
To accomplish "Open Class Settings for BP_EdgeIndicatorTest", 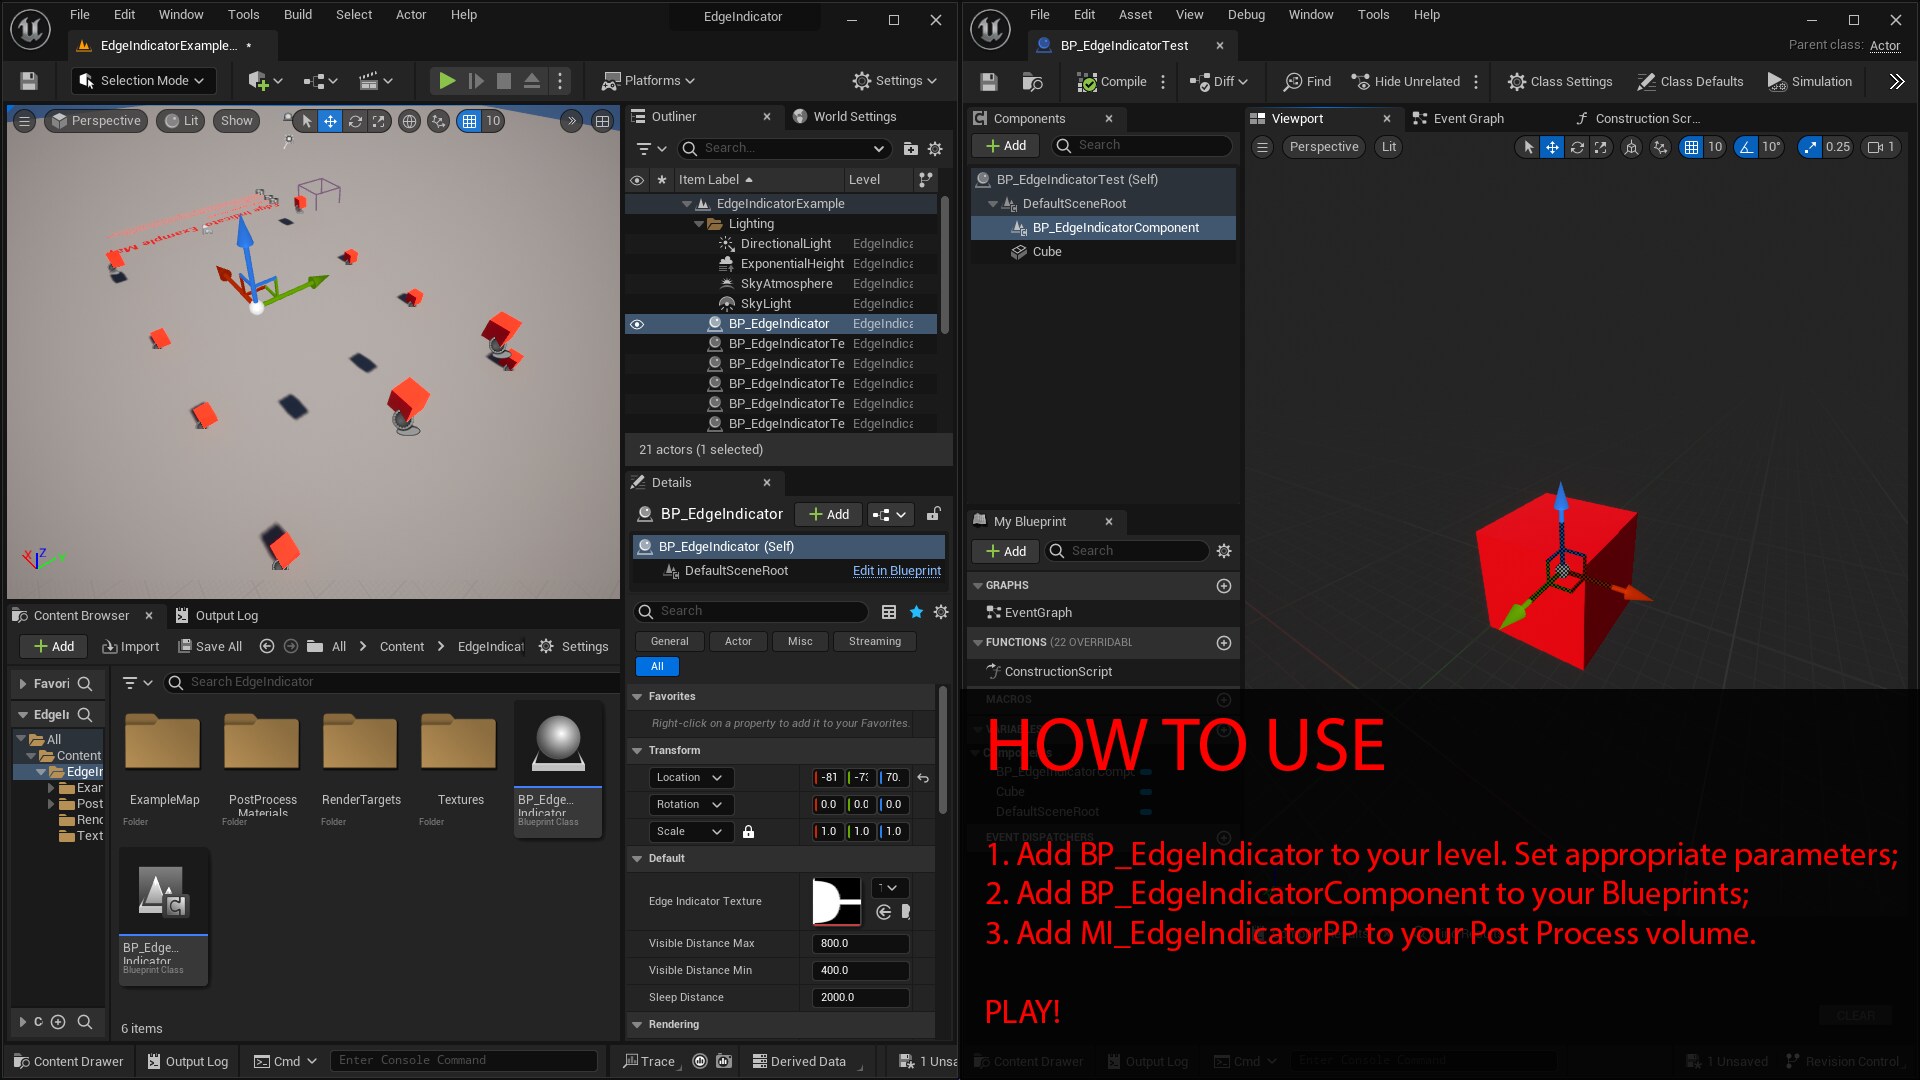I will tap(1559, 81).
